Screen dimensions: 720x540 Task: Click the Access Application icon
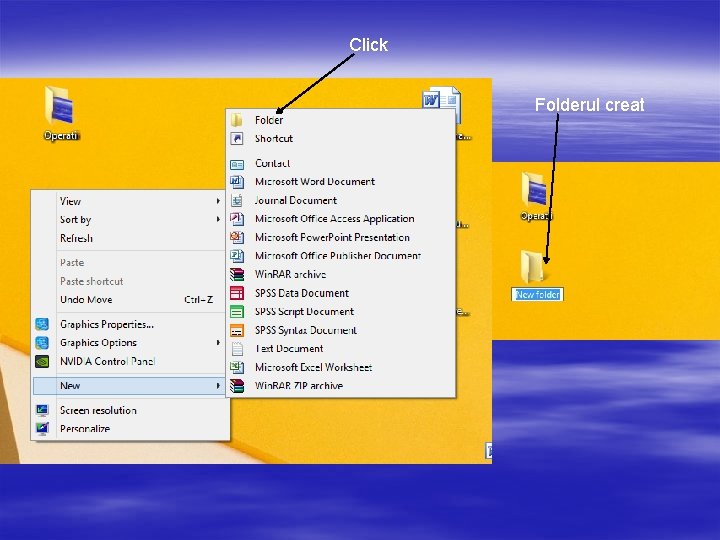(236, 219)
